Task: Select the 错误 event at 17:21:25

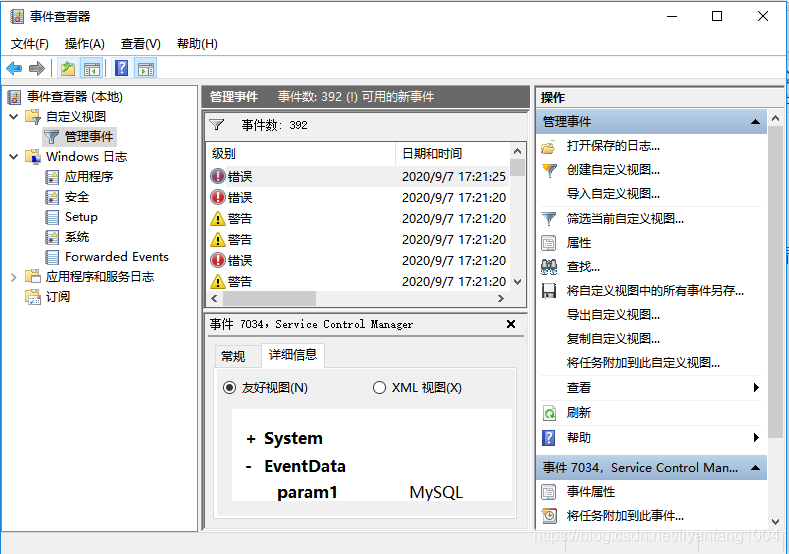Action: 358,177
